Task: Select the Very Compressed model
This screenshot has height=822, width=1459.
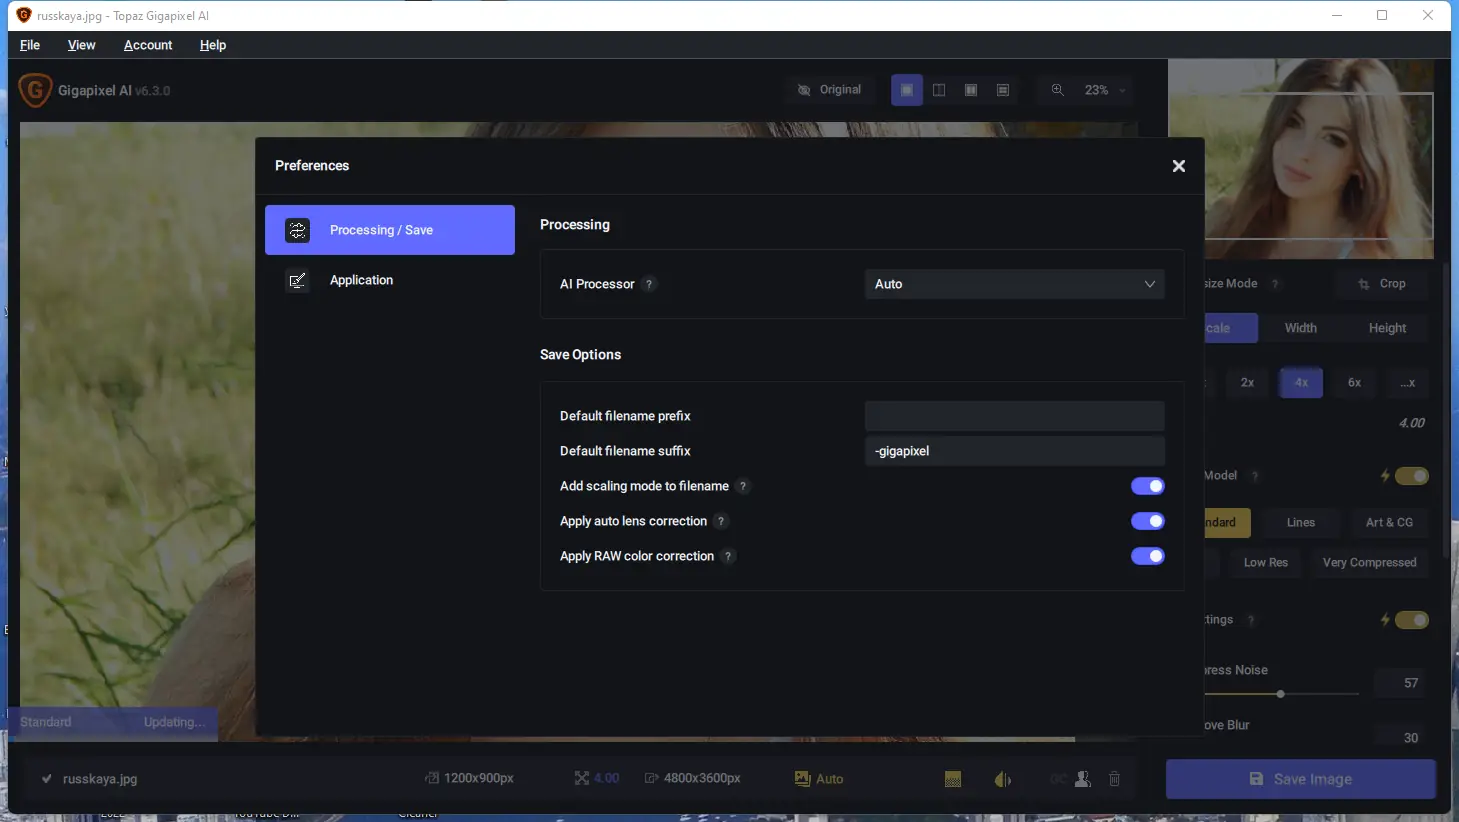Action: click(1369, 563)
